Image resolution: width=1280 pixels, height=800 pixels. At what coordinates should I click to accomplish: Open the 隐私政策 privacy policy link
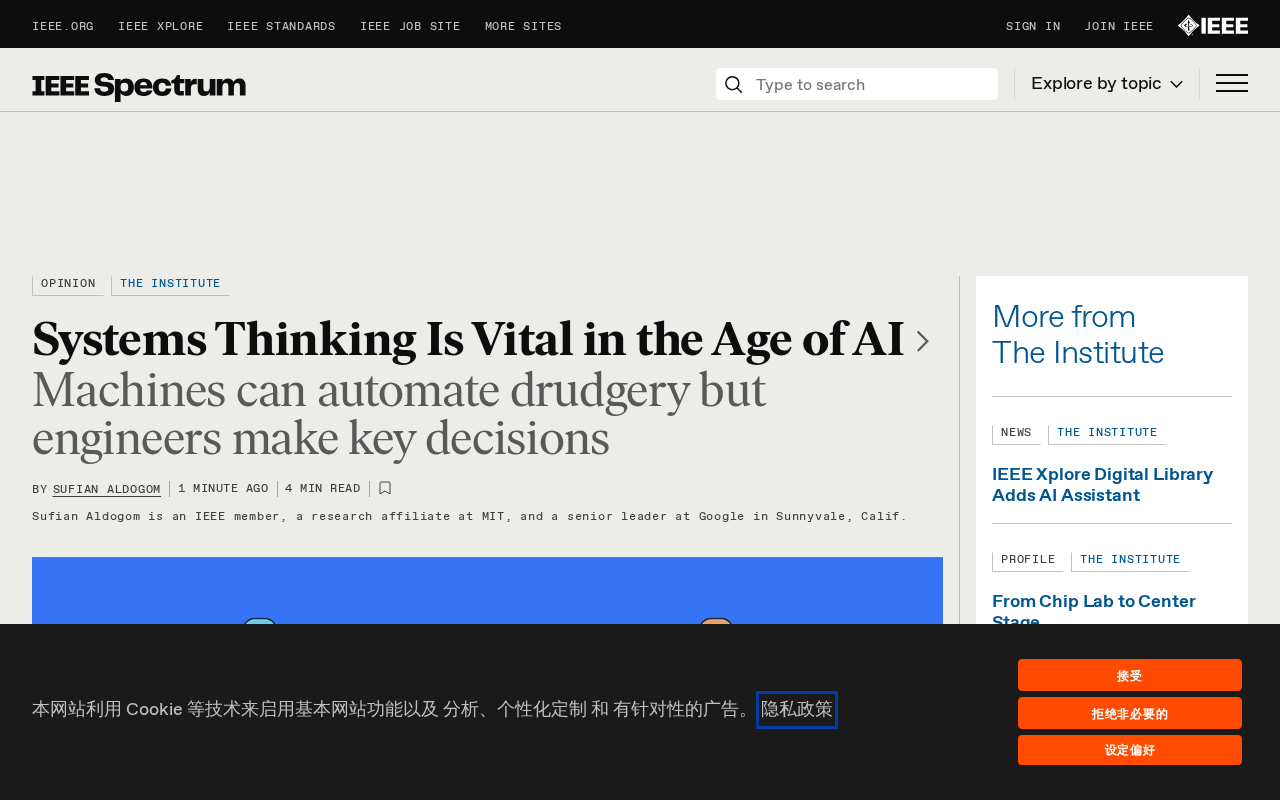[x=797, y=710]
